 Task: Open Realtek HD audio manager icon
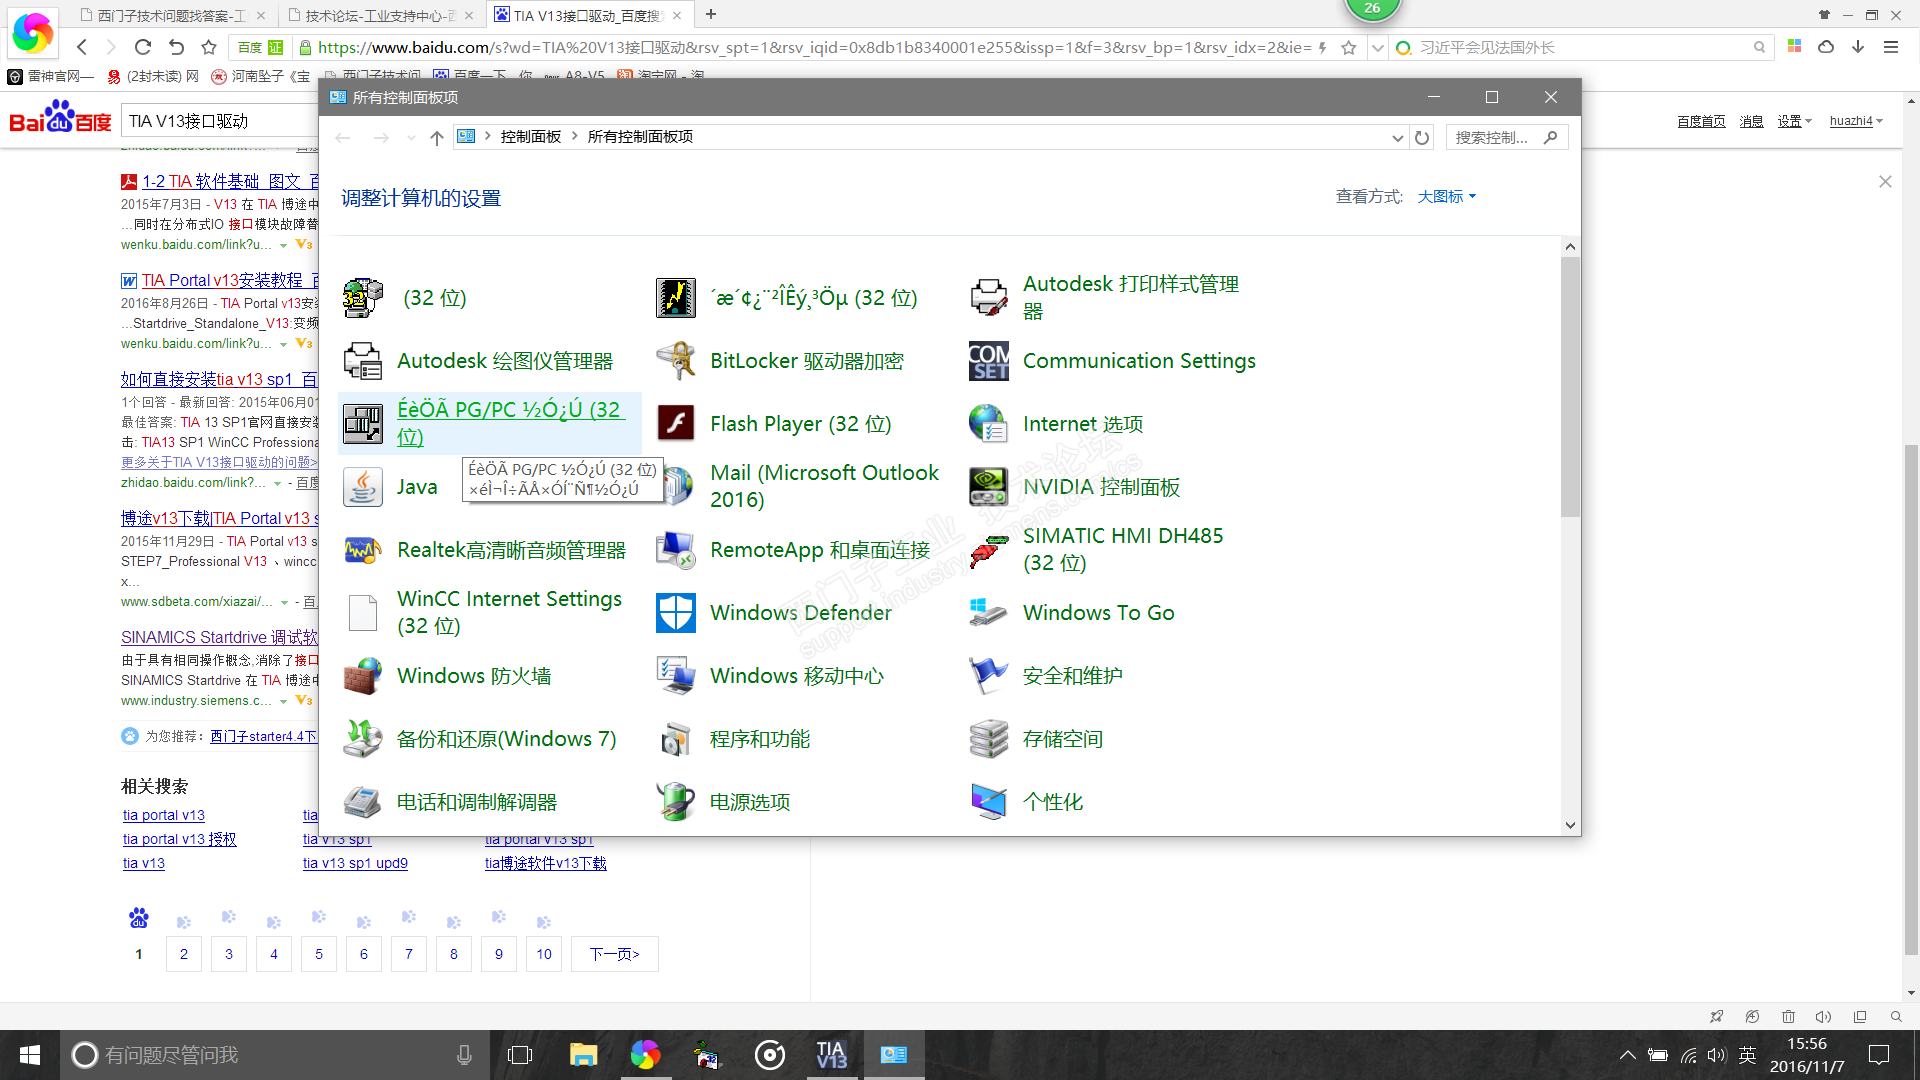pyautogui.click(x=363, y=550)
